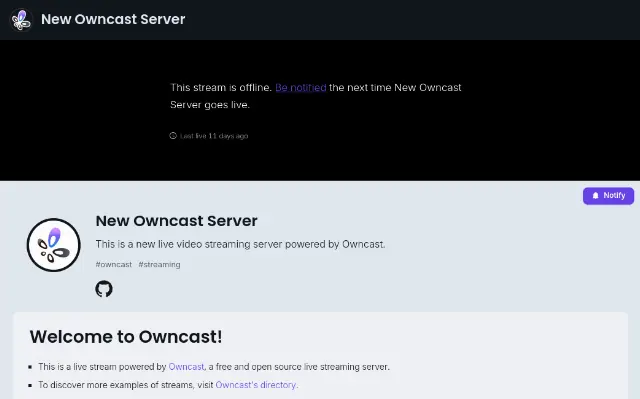The width and height of the screenshot is (640, 399).
Task: Click the server description about live video streaming
Action: pyautogui.click(x=240, y=244)
